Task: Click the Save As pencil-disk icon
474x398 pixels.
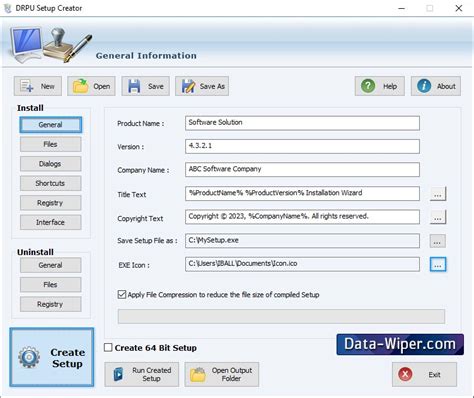Action: click(188, 86)
